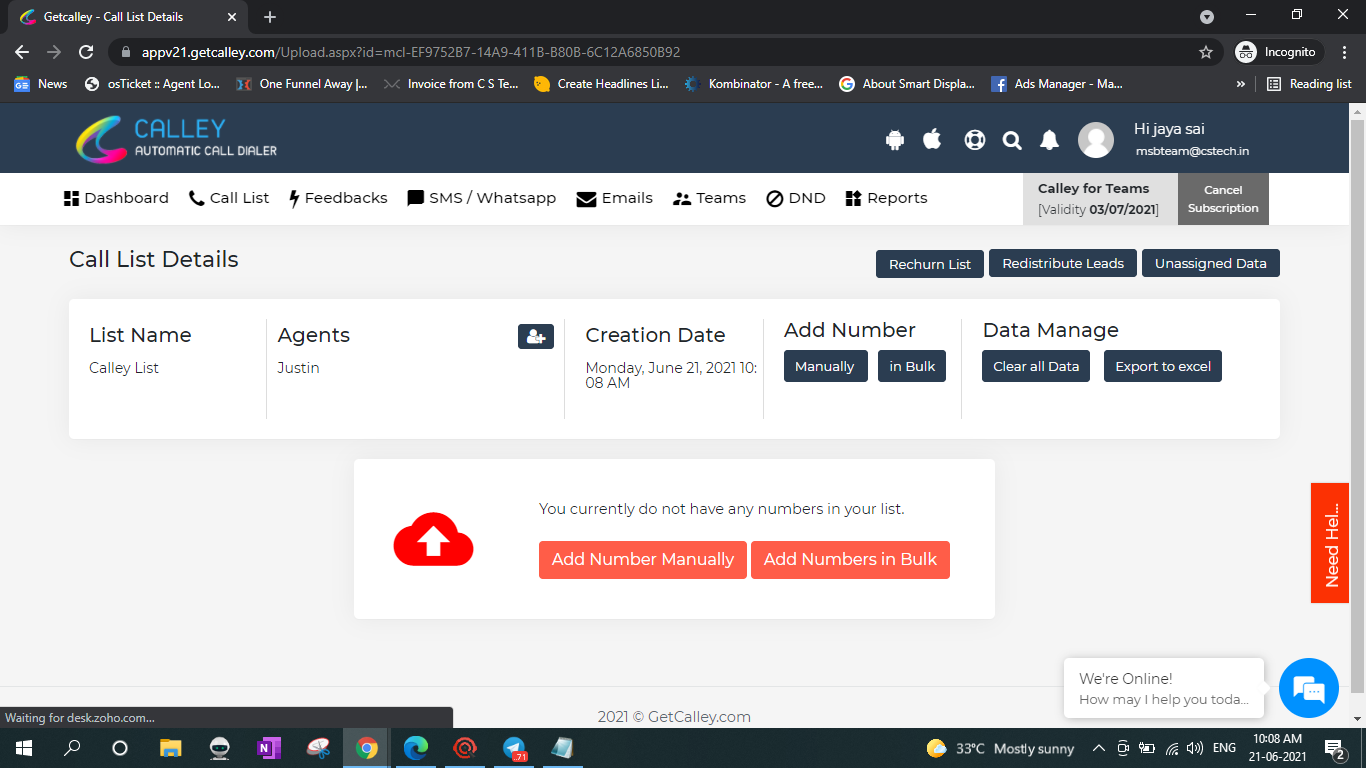Reload the page with refresh icon
This screenshot has width=1366, height=768.
point(86,52)
